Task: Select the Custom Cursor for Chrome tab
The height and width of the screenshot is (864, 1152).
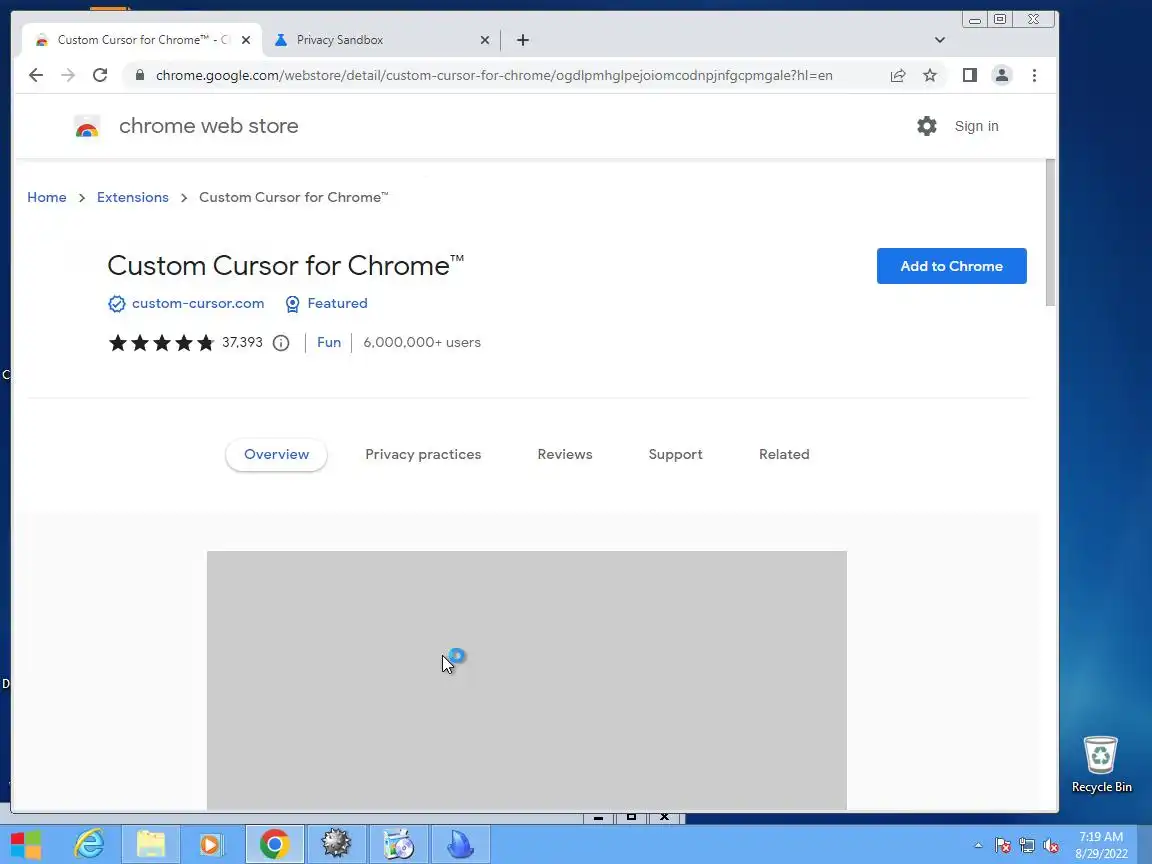Action: point(143,40)
